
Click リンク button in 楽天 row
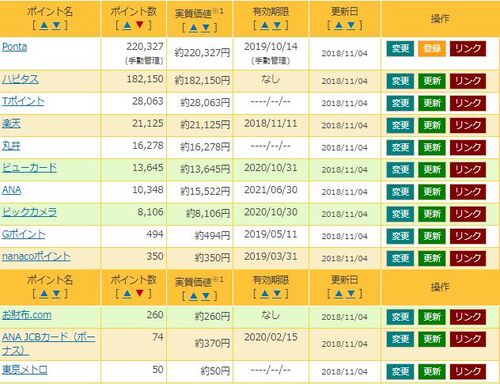468,125
